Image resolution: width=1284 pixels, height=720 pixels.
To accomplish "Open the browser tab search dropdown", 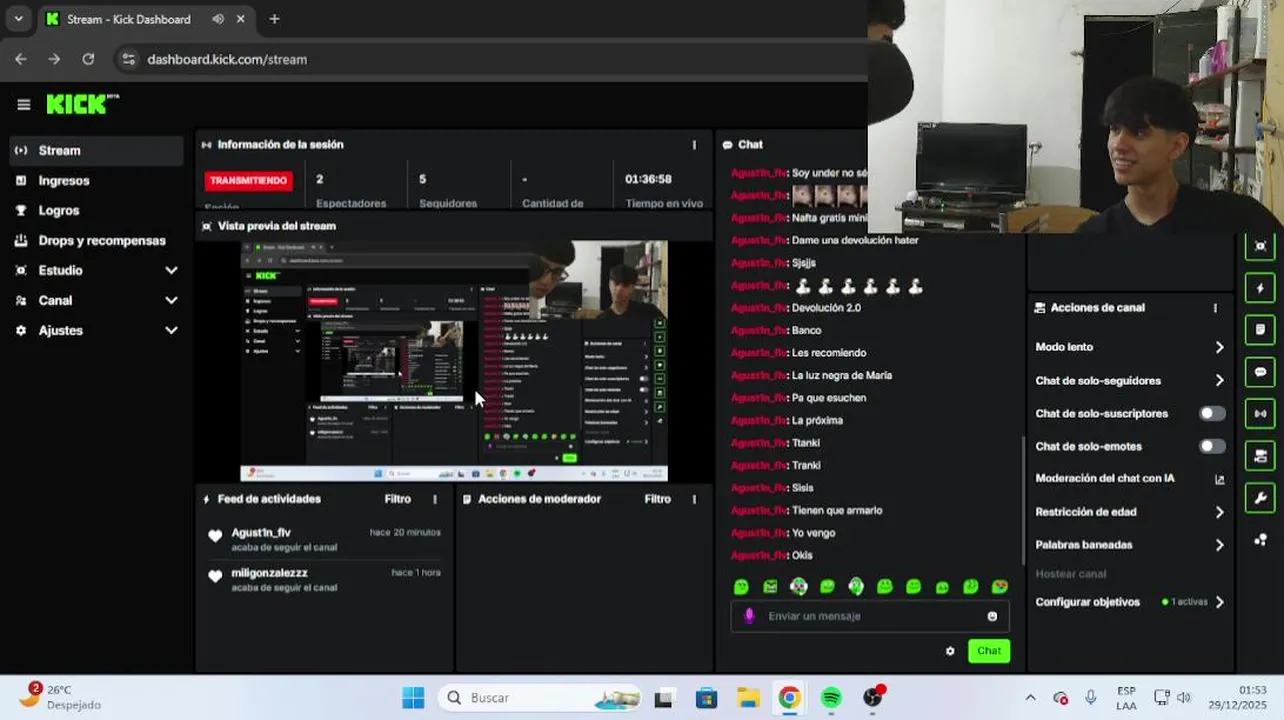I will [x=18, y=19].
